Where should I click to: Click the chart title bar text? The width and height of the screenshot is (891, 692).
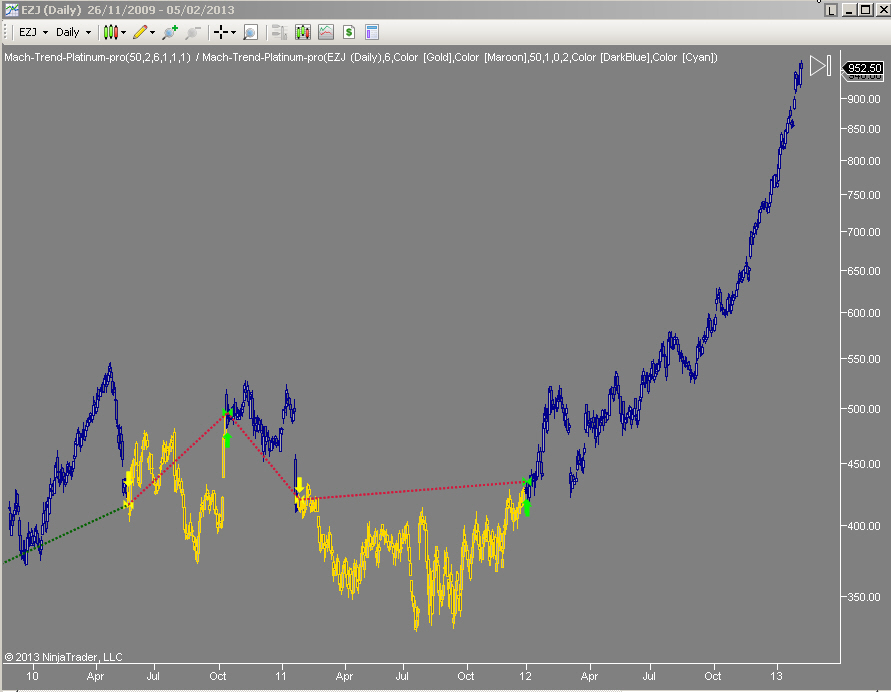coord(120,9)
